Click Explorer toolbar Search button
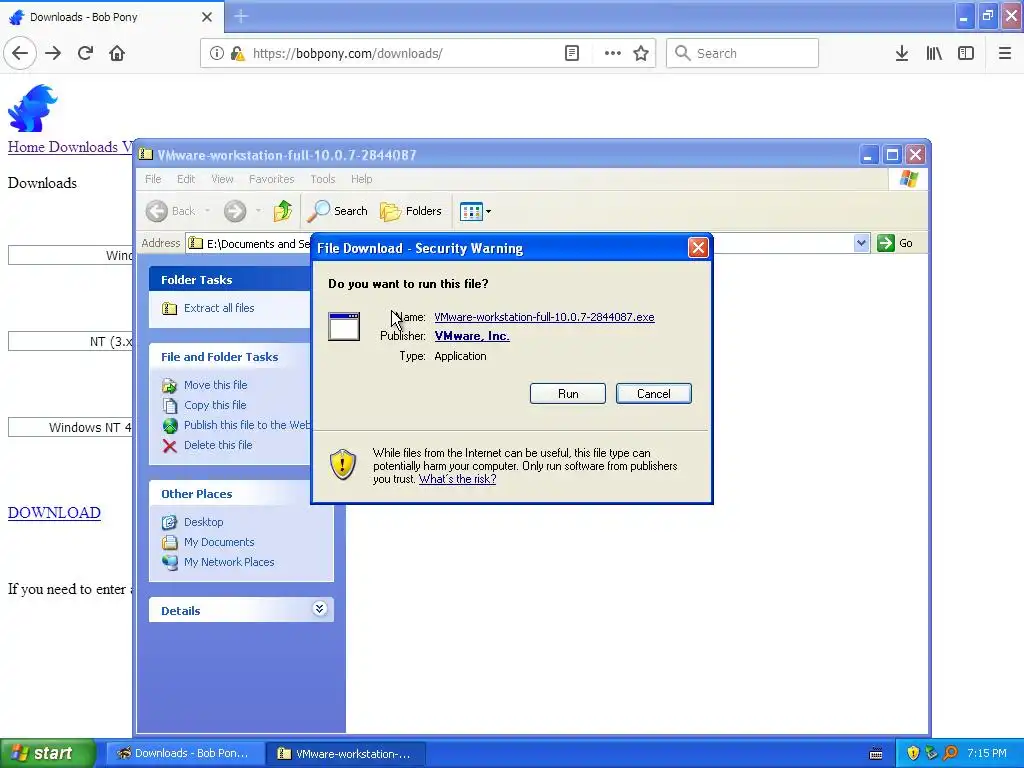The width and height of the screenshot is (1024, 768). click(x=338, y=210)
